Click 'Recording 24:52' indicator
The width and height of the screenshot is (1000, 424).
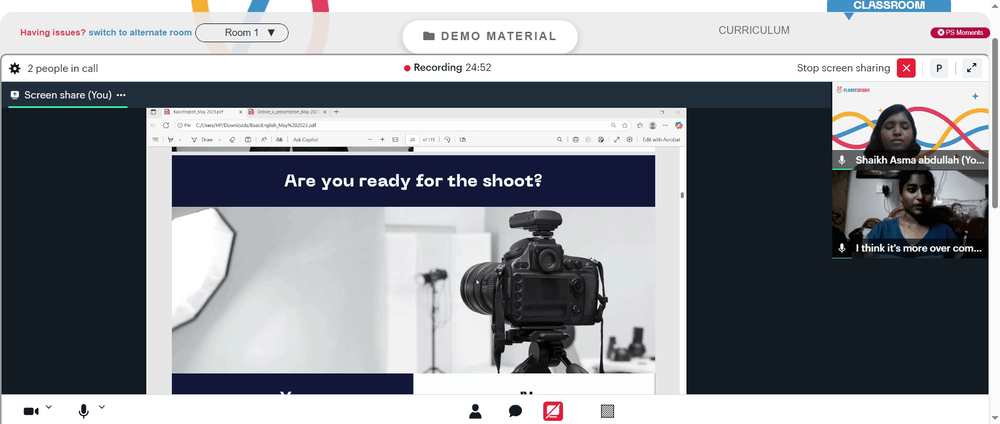point(448,68)
